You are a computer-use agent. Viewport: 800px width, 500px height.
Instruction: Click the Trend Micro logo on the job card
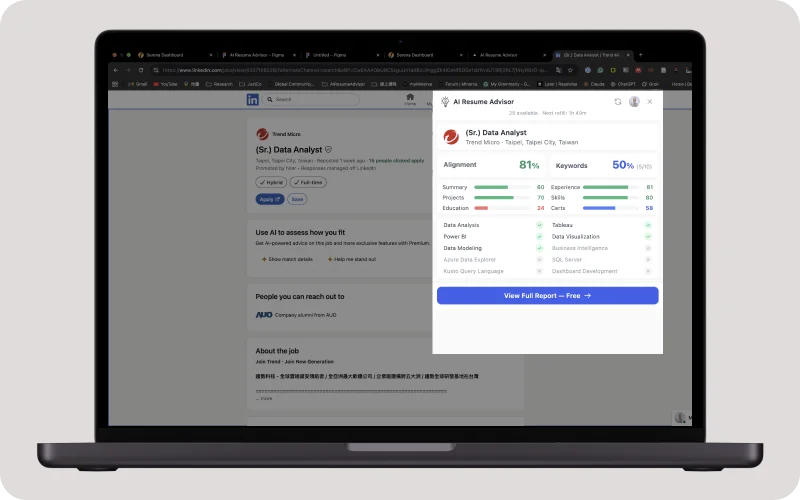point(262,134)
